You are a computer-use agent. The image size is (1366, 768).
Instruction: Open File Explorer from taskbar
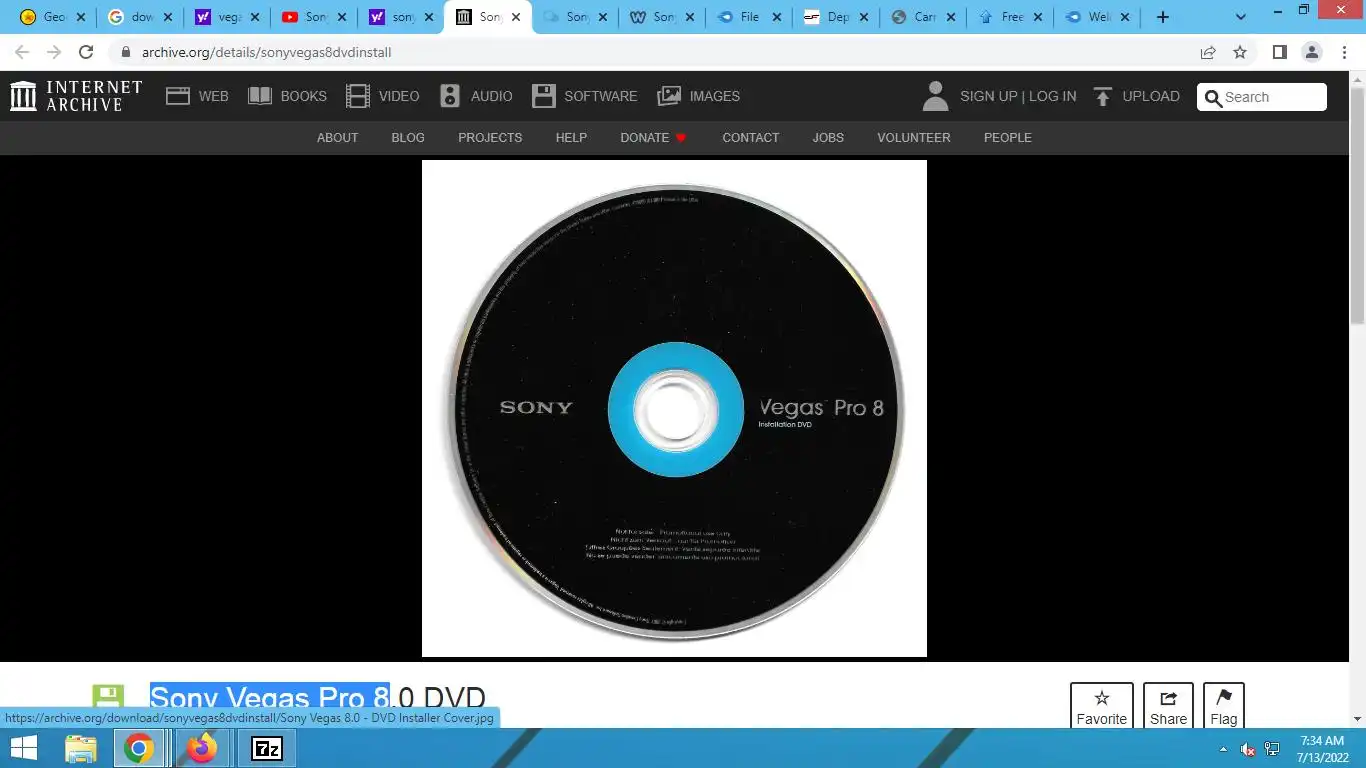[x=81, y=748]
